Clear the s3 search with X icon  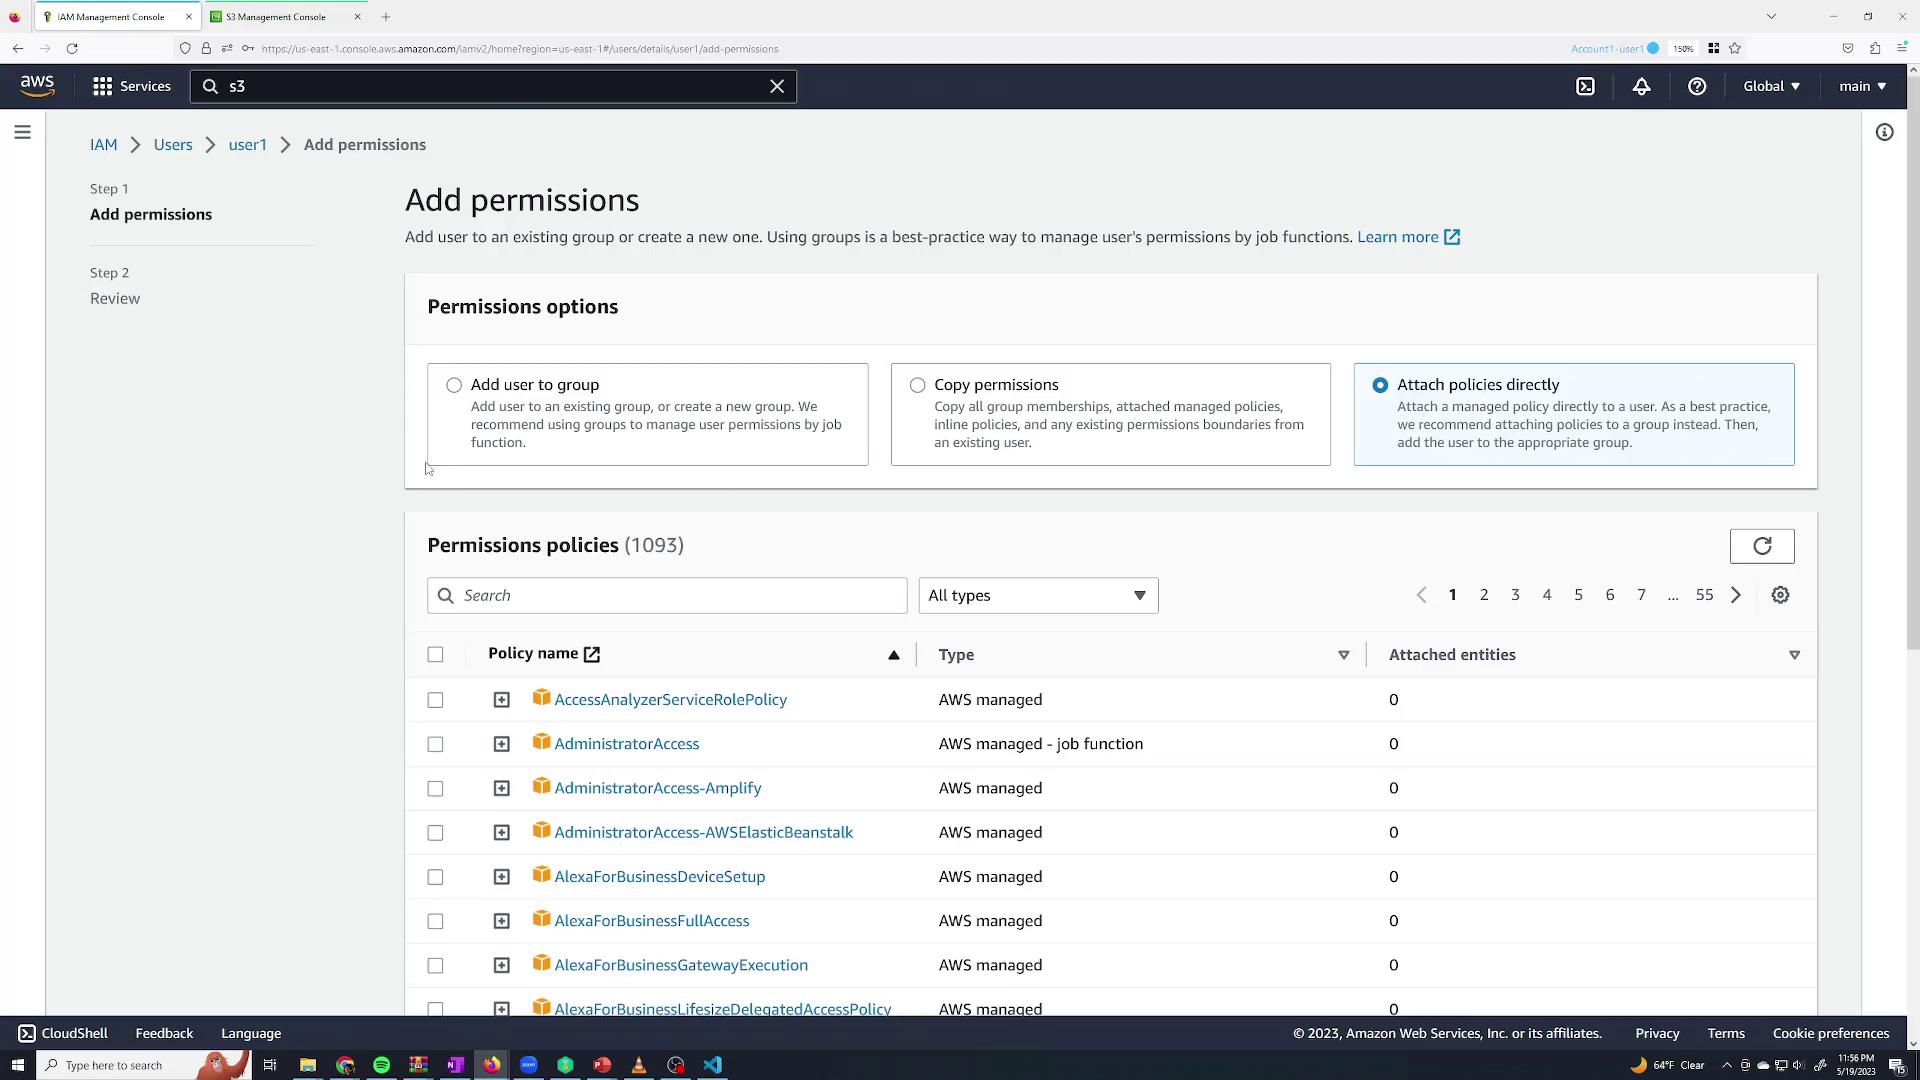777,87
